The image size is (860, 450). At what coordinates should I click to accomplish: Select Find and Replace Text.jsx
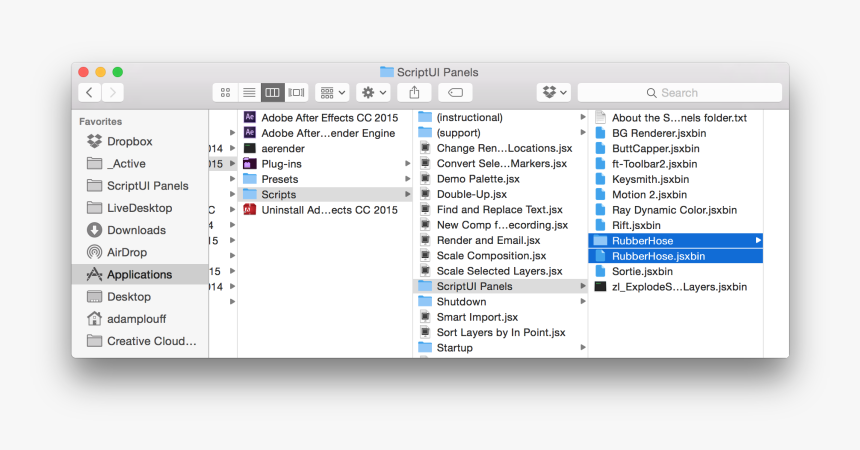(x=500, y=210)
